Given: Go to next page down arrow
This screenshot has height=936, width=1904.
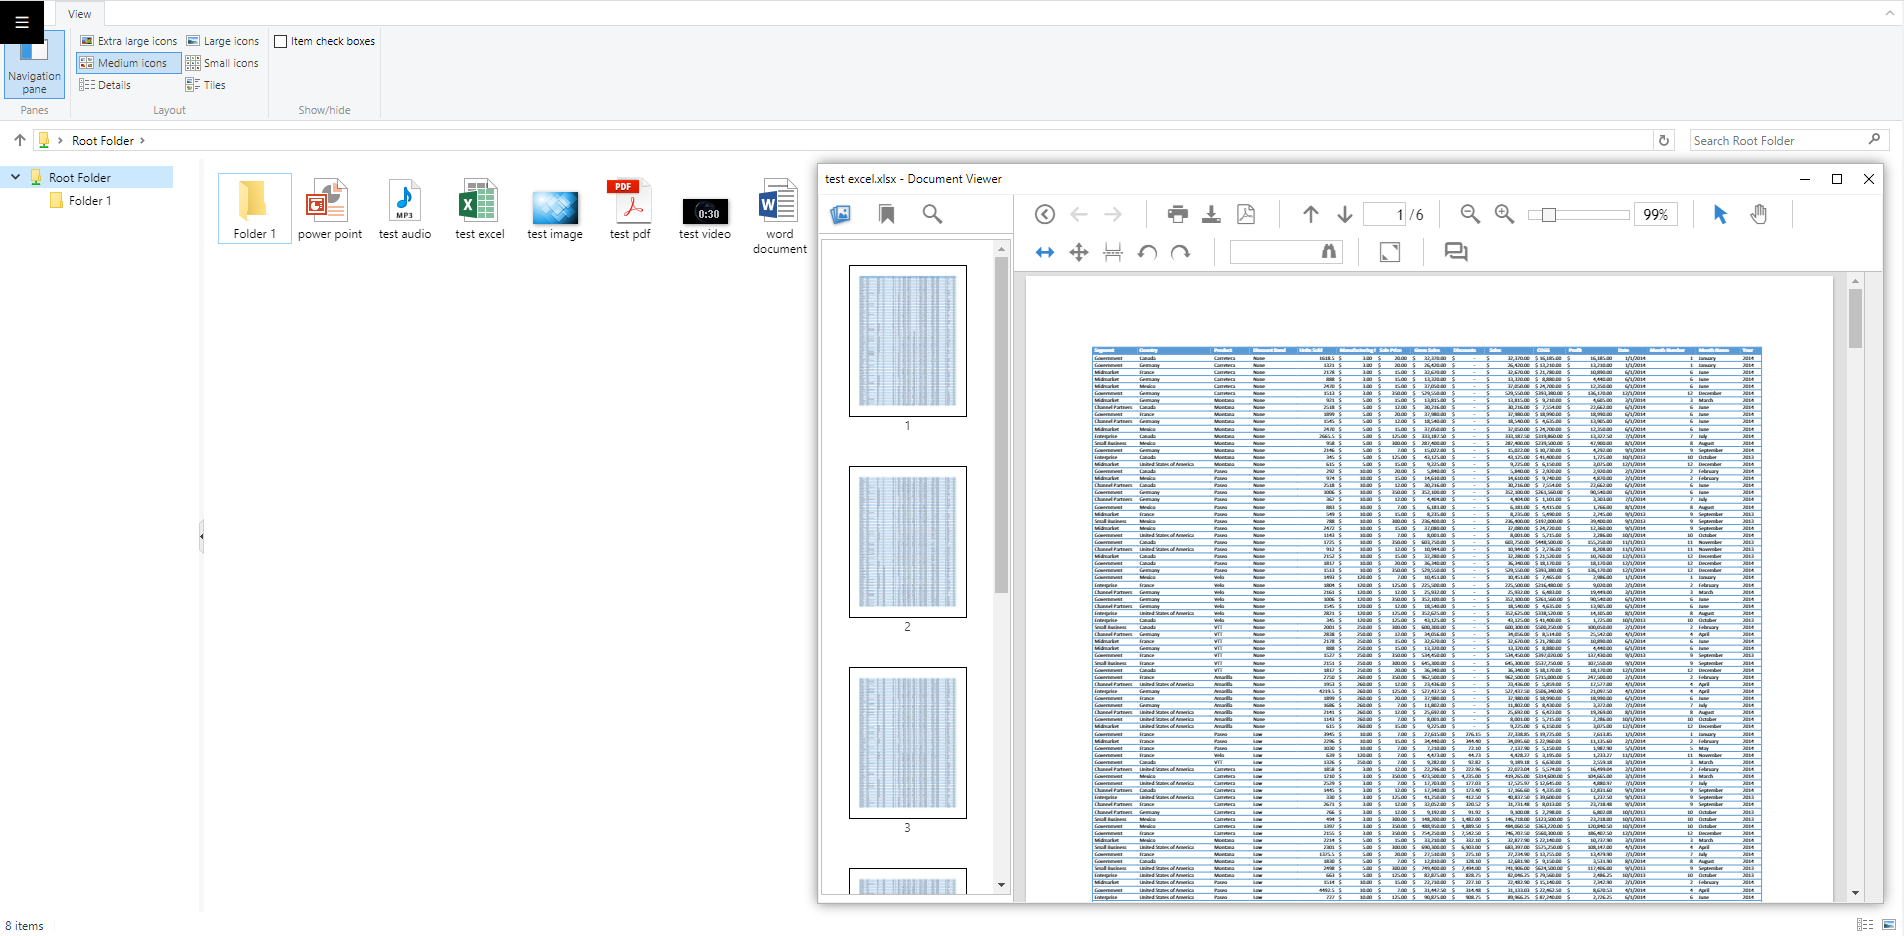Looking at the screenshot, I should point(1345,214).
